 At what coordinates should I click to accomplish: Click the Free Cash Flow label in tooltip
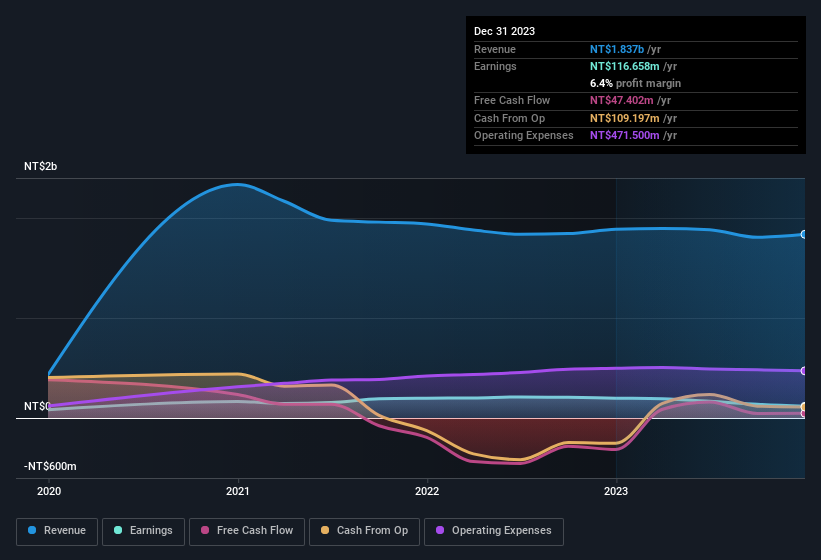pos(512,100)
